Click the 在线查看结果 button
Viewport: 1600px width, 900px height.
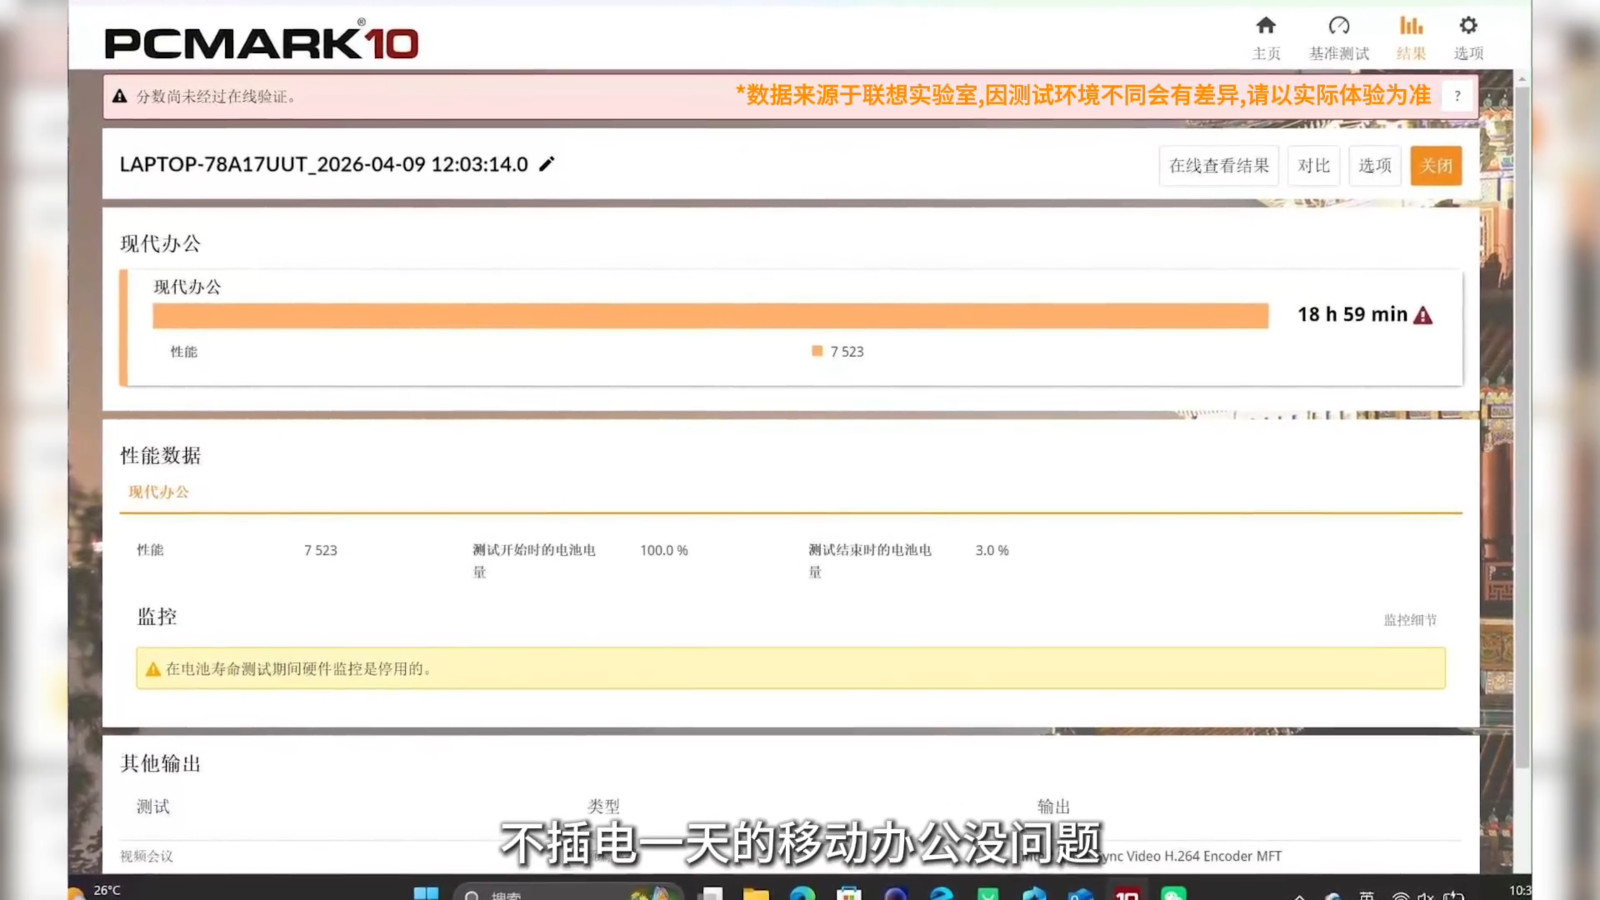1219,166
